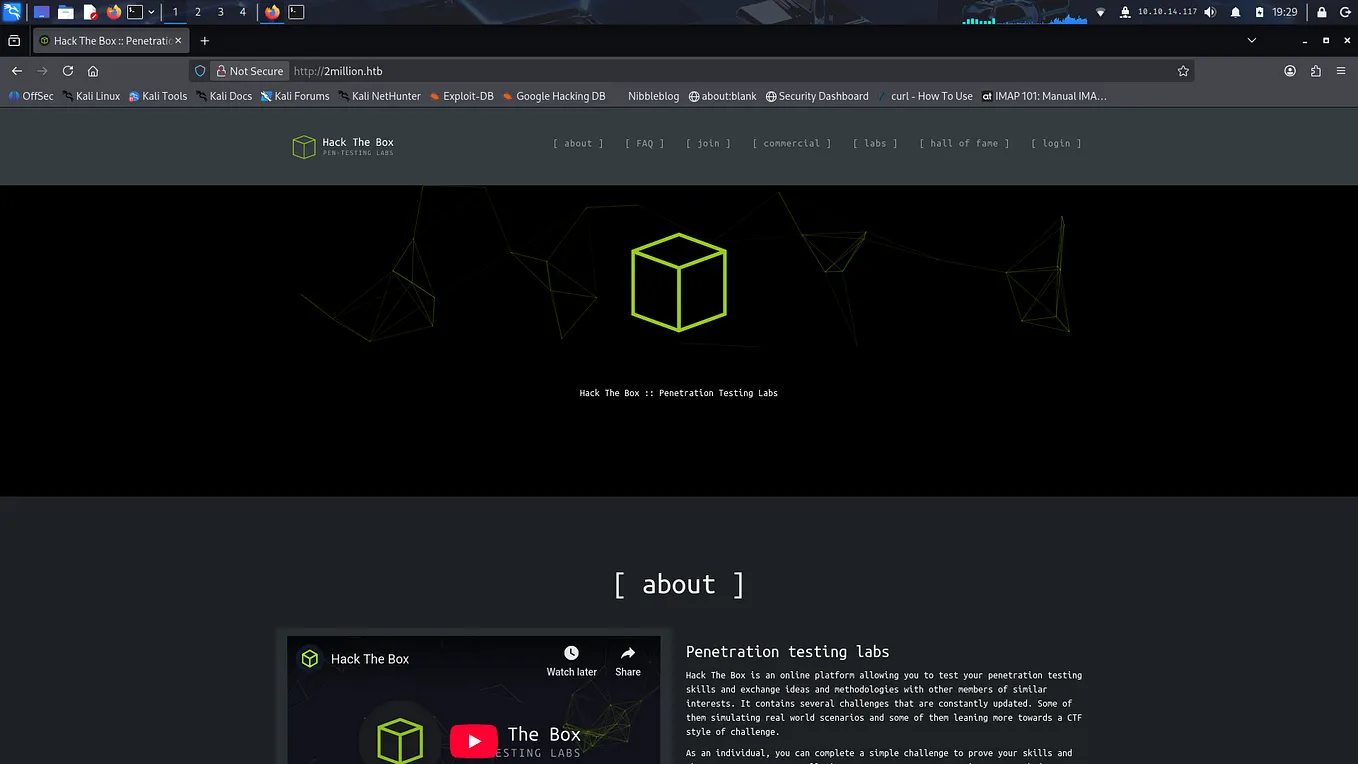Open the Exploit-DB bookmark
Image resolution: width=1358 pixels, height=764 pixels.
point(462,96)
